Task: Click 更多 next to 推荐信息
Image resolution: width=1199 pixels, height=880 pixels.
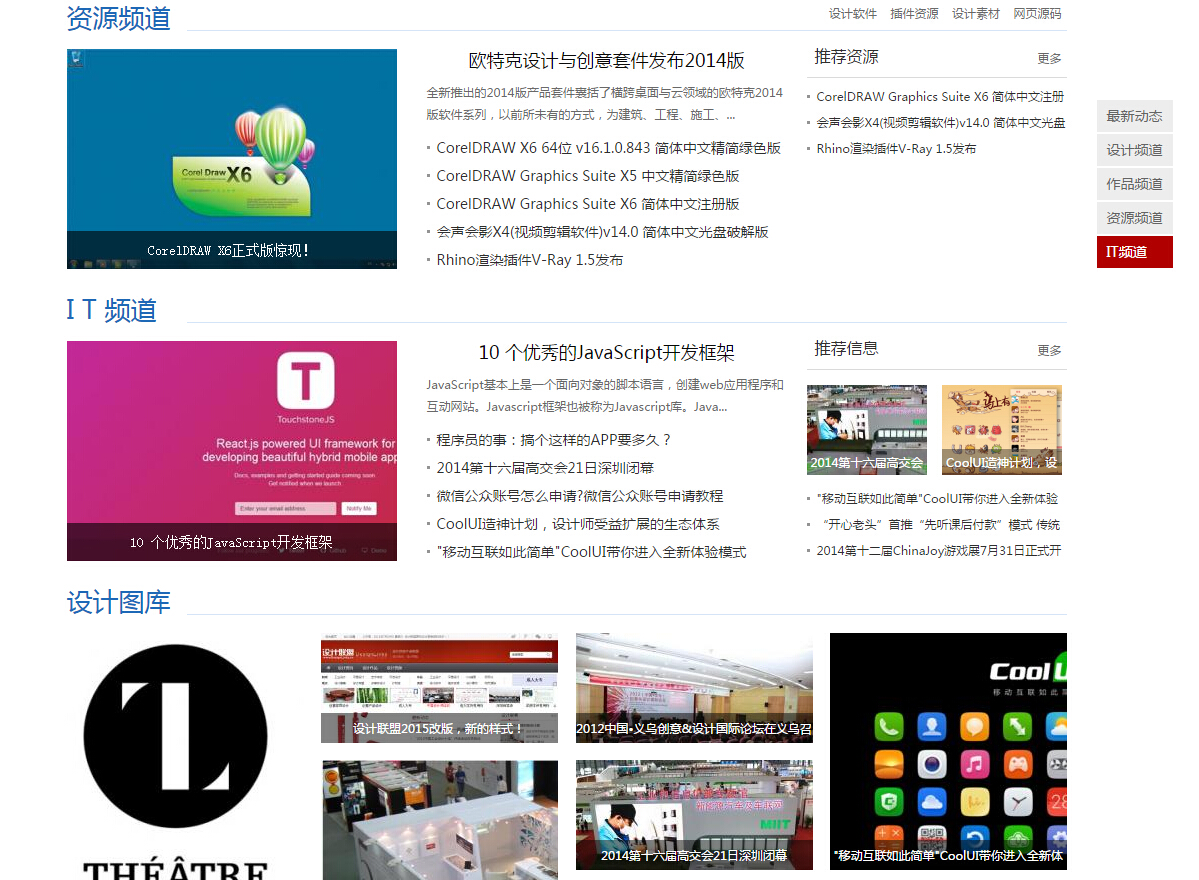Action: (x=1049, y=350)
